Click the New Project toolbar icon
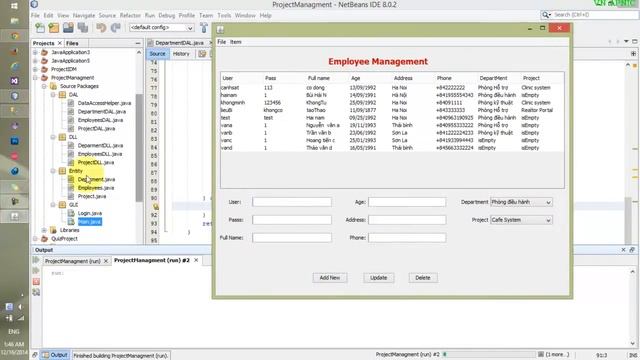The image size is (640, 360). click(x=54, y=27)
